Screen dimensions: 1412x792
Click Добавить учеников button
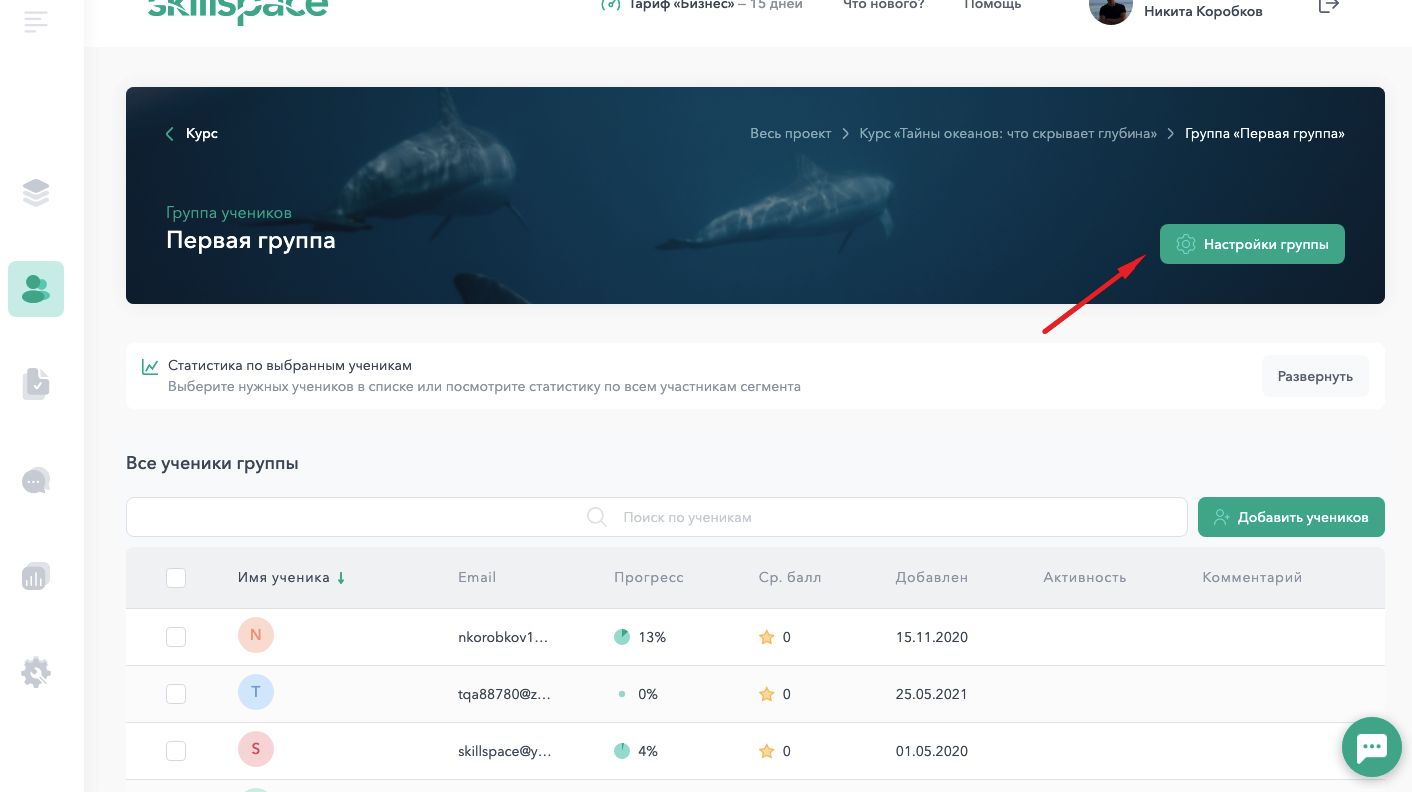1291,517
